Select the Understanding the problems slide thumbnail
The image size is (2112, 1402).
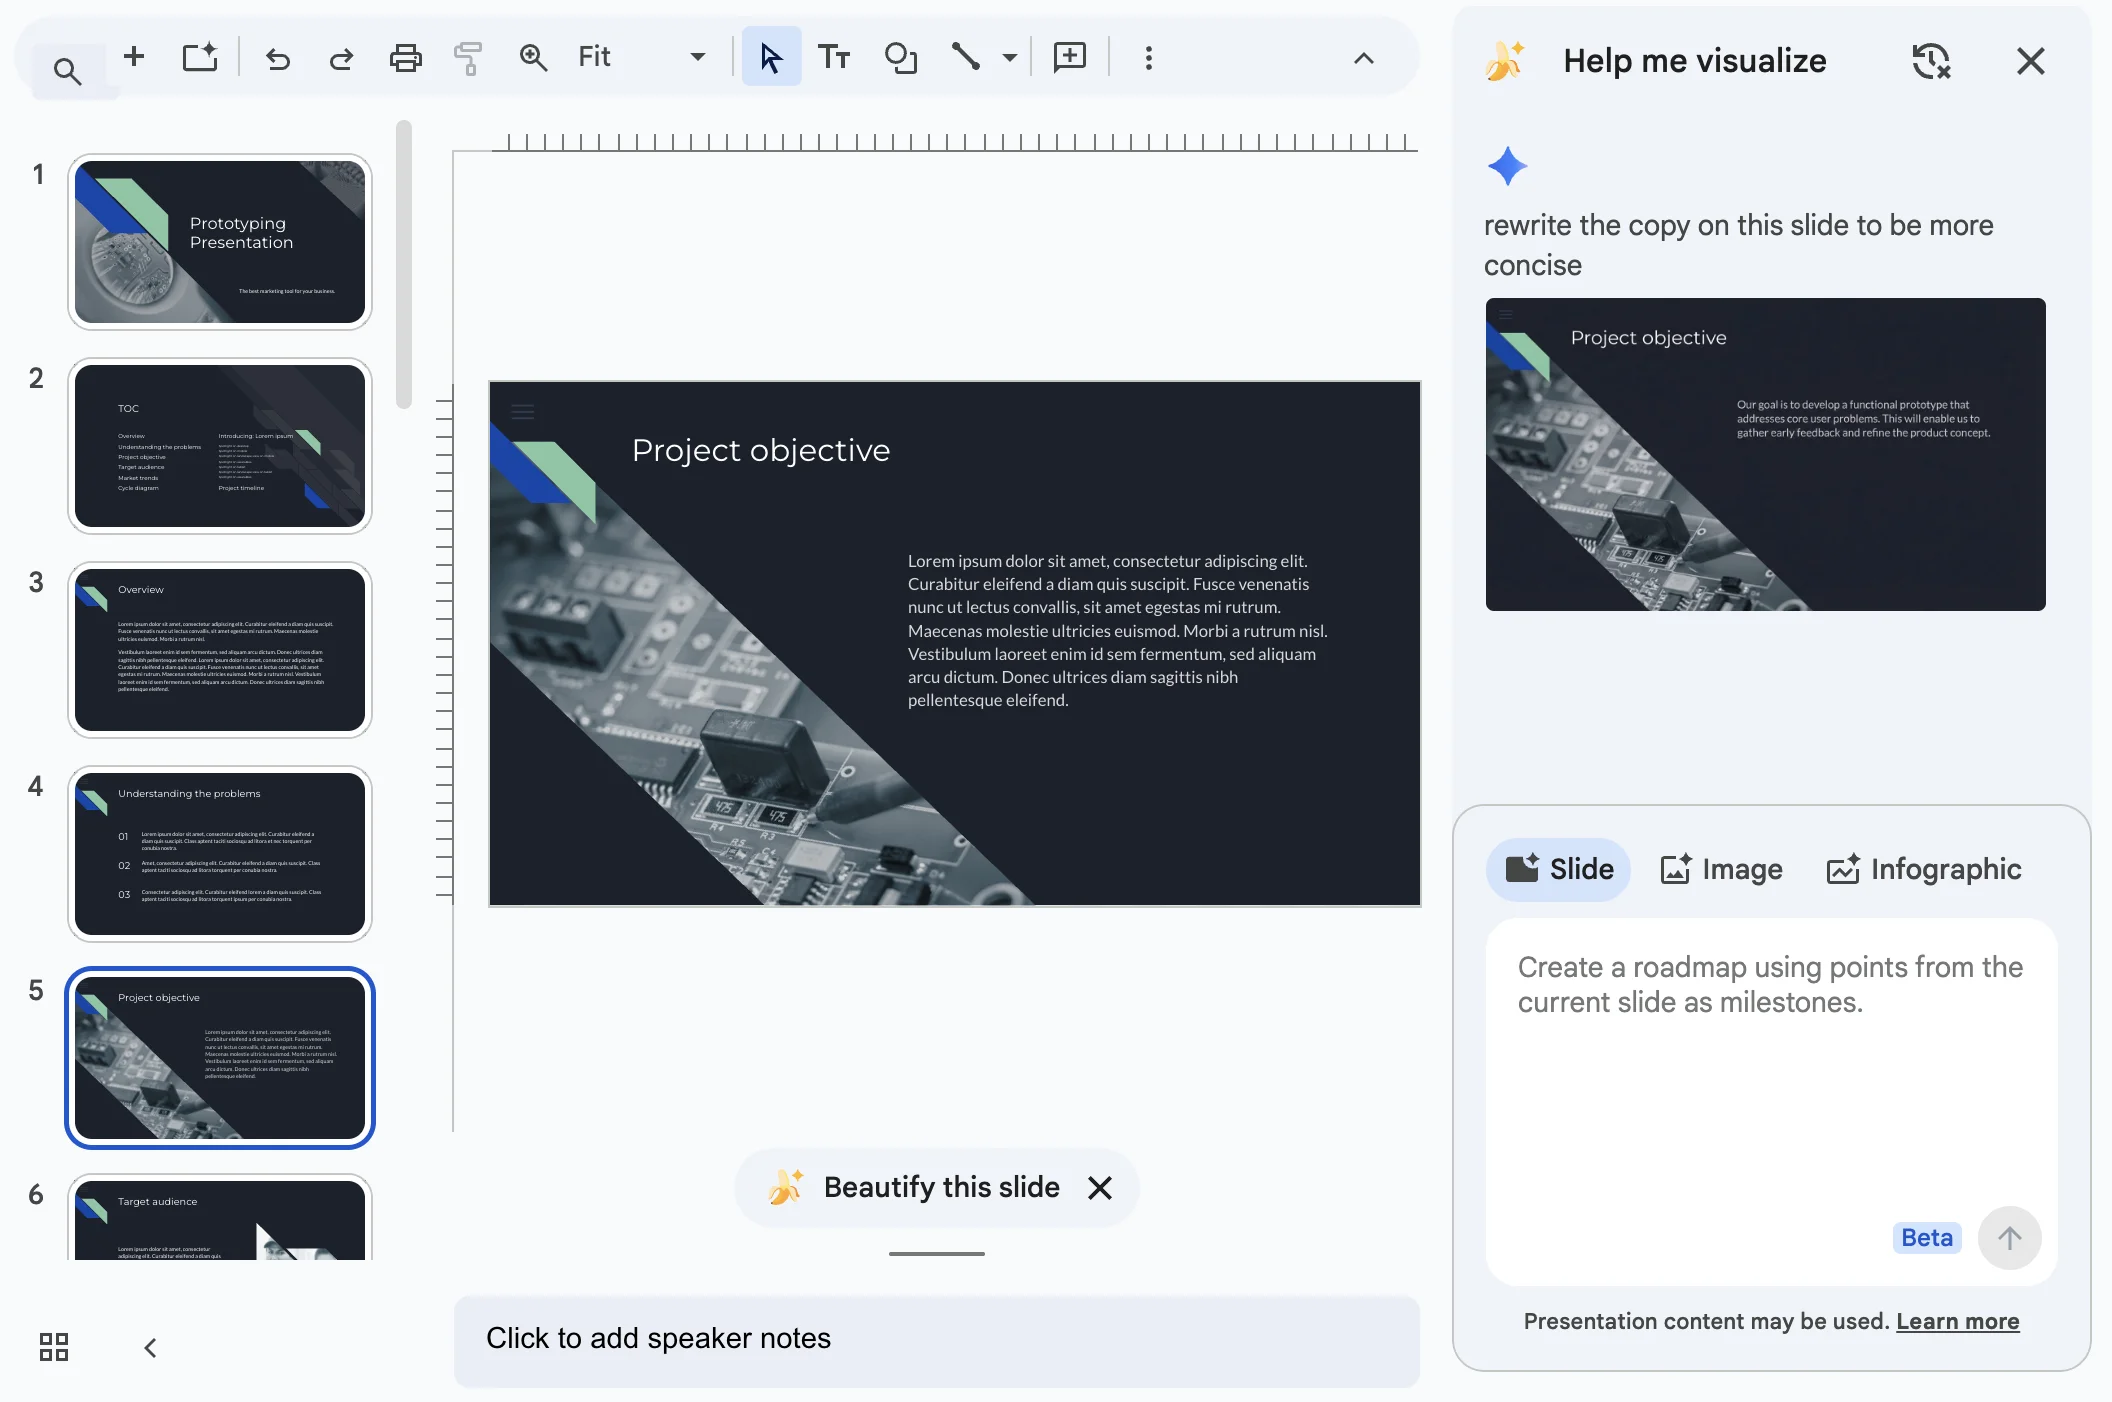pyautogui.click(x=220, y=853)
